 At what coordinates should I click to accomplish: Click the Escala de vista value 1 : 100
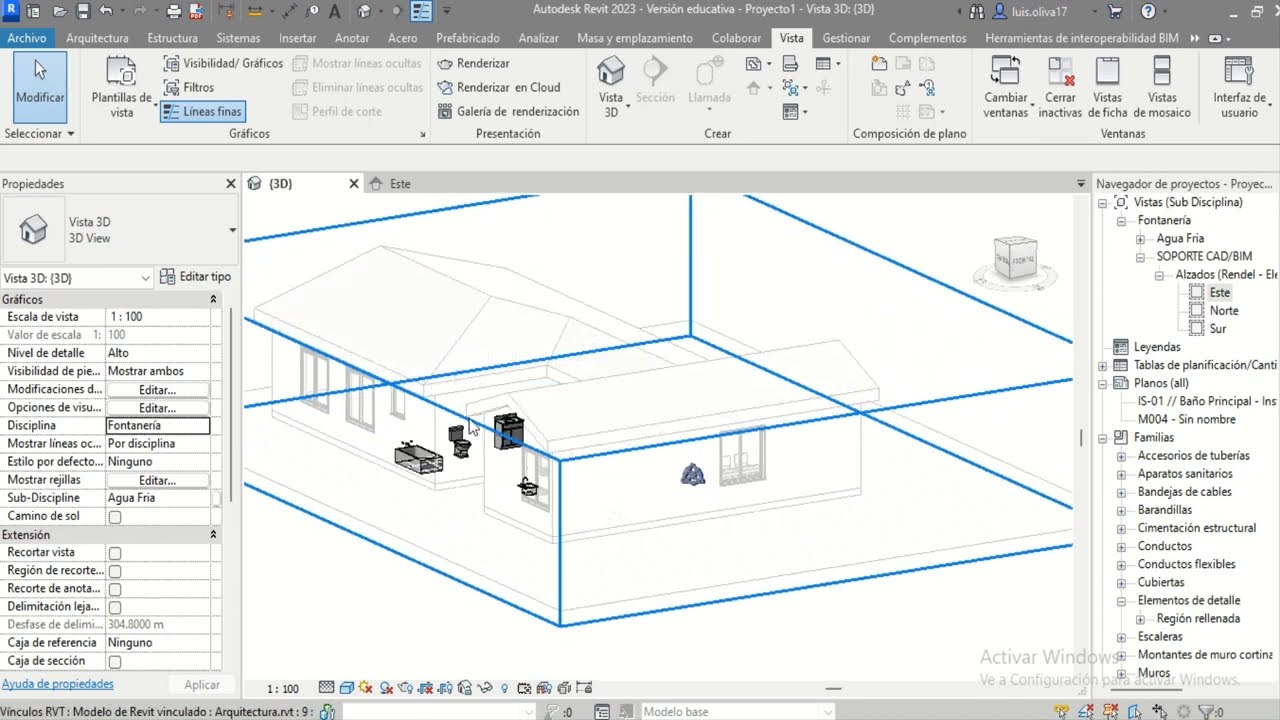pos(158,317)
